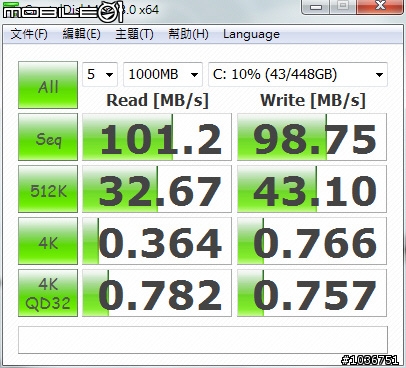Select the 4K read value 0.364
Screen dimensions: 406x368
pos(157,241)
